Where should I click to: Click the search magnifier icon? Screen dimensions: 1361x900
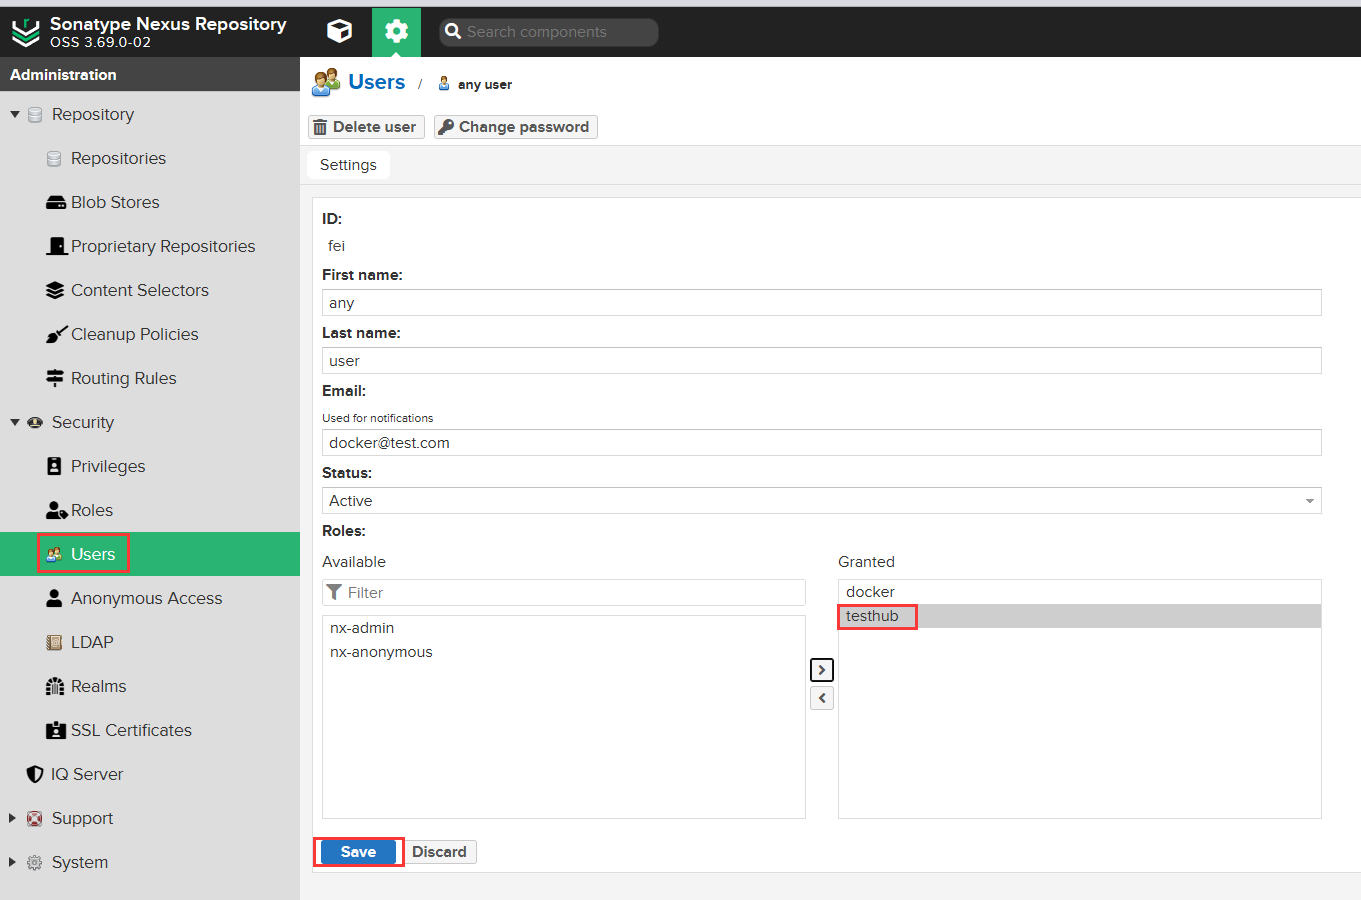pyautogui.click(x=453, y=32)
